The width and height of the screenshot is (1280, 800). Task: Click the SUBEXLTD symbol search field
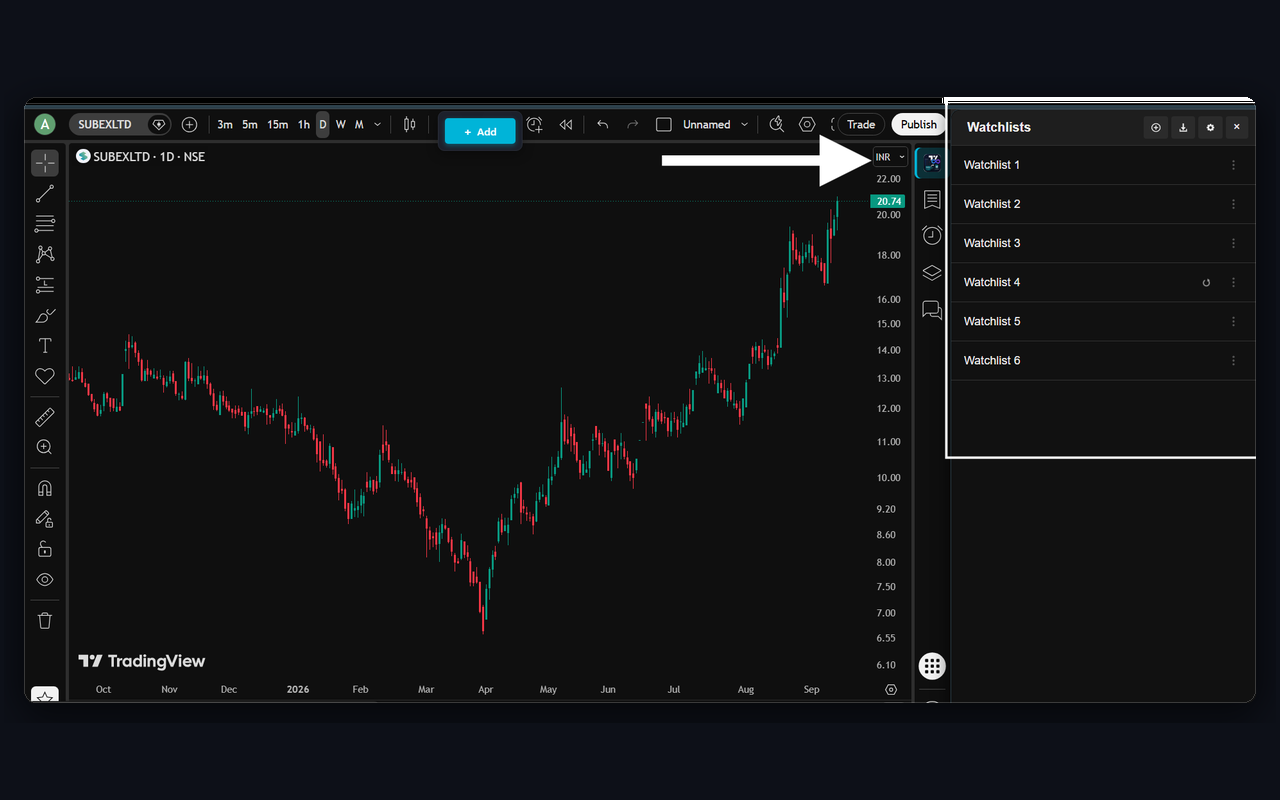(x=120, y=125)
